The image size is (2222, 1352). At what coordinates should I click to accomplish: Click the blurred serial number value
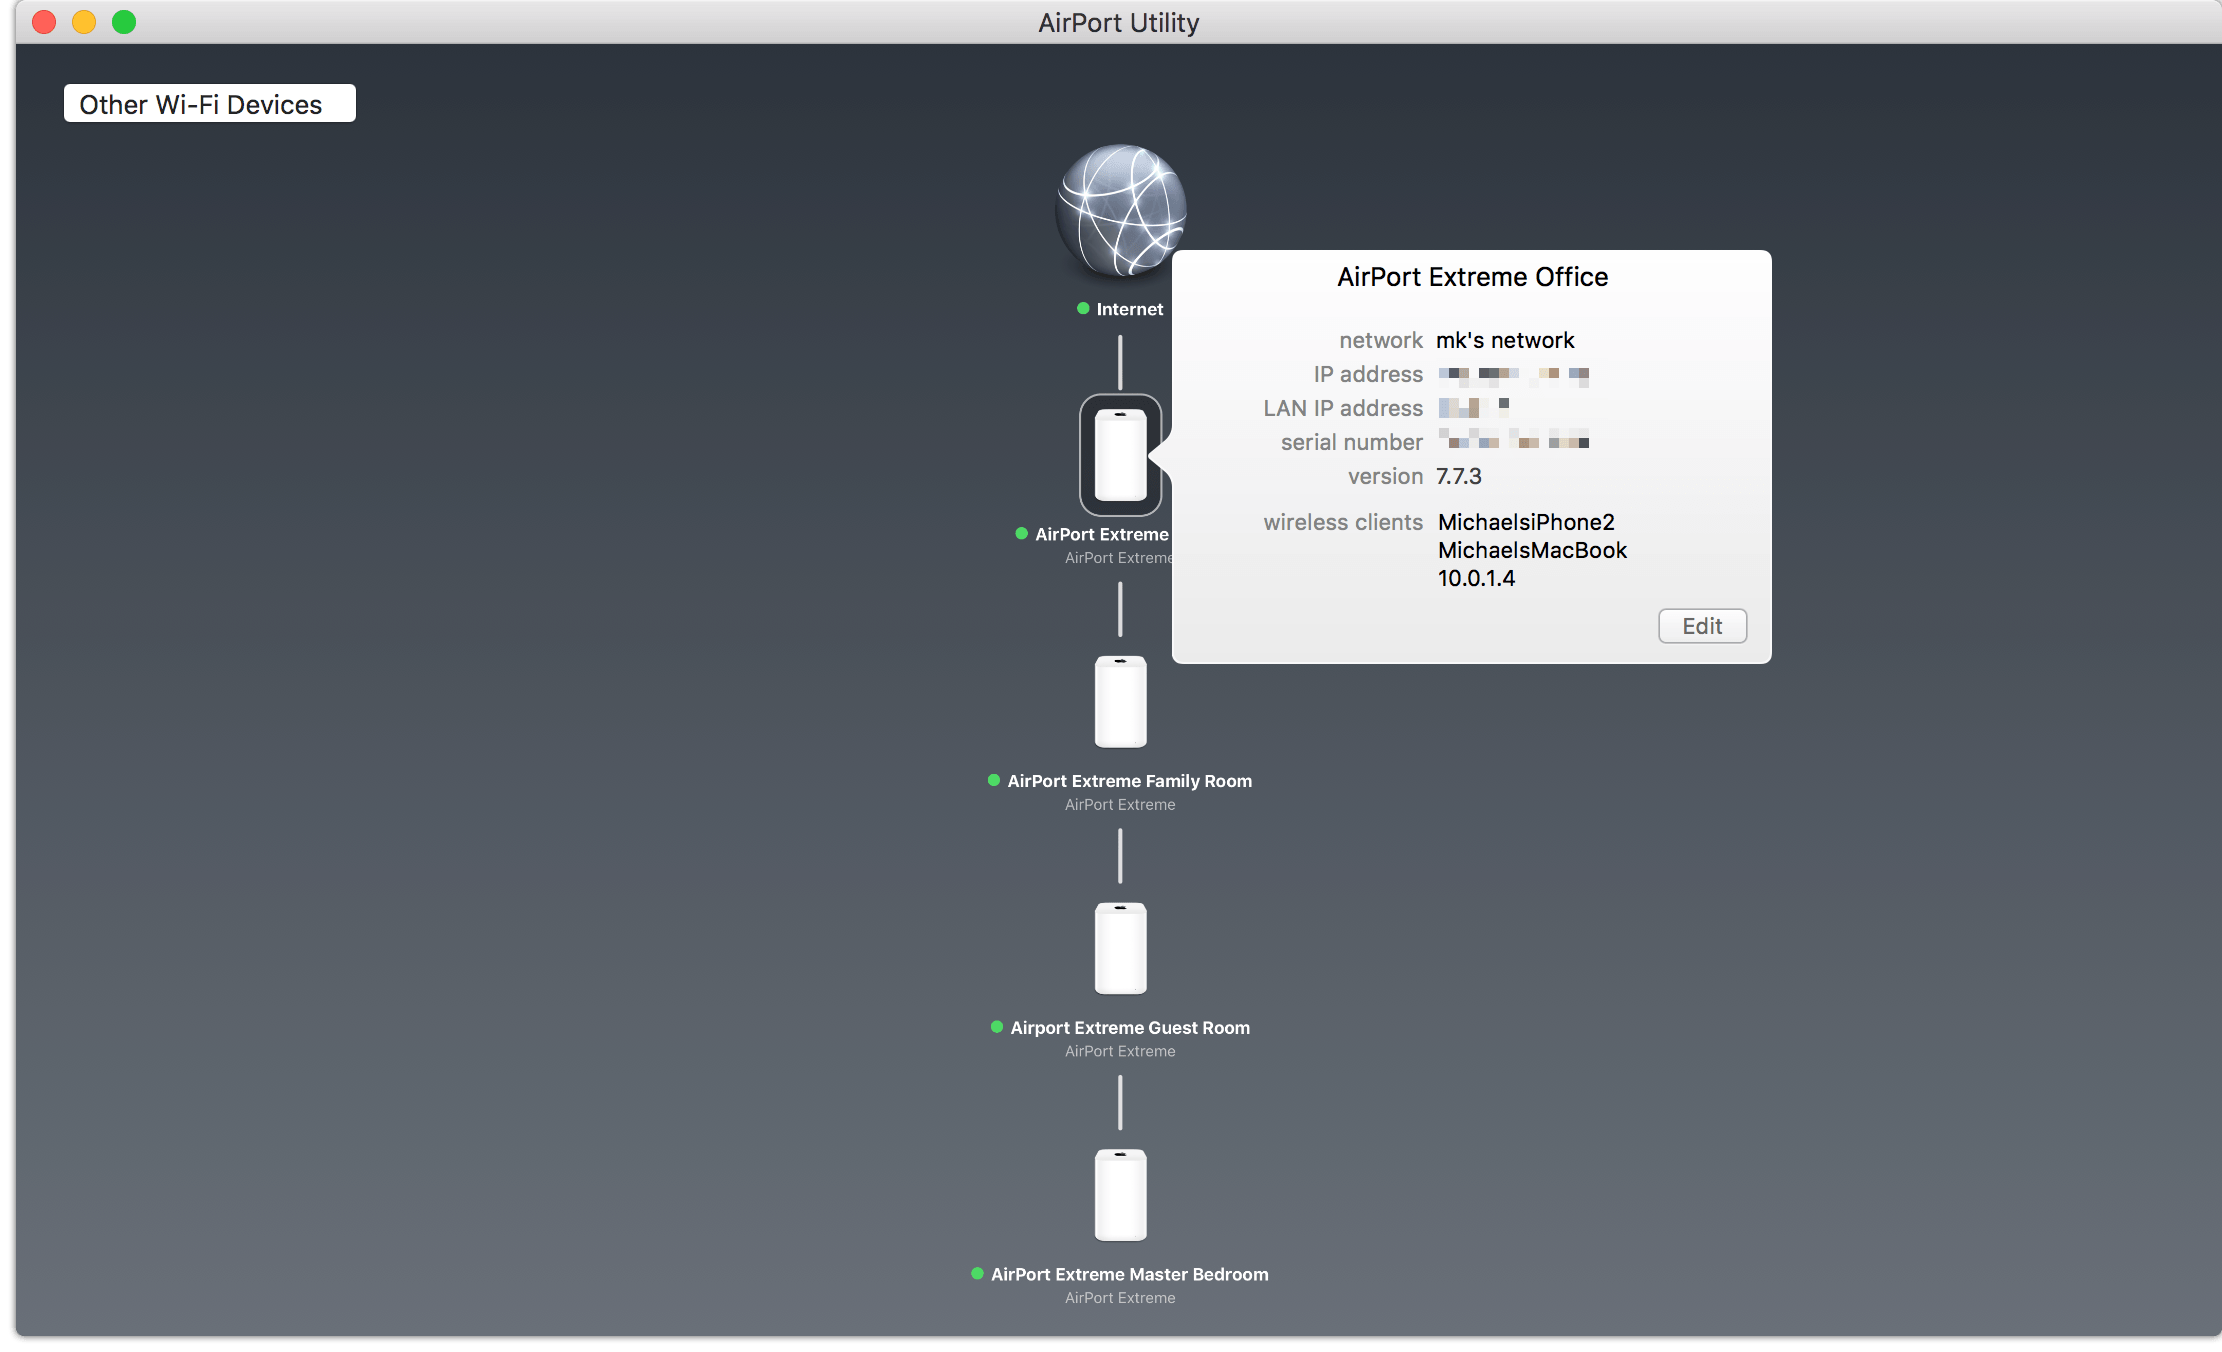coord(1514,438)
